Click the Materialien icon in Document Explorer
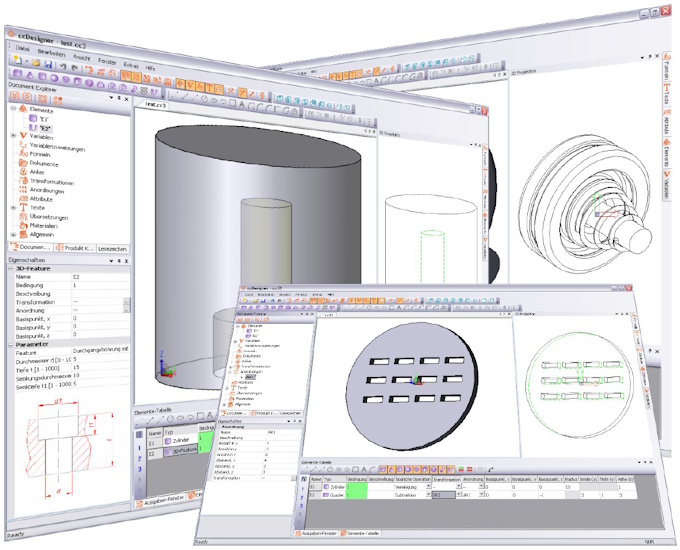The width and height of the screenshot is (680, 550). click(x=23, y=225)
